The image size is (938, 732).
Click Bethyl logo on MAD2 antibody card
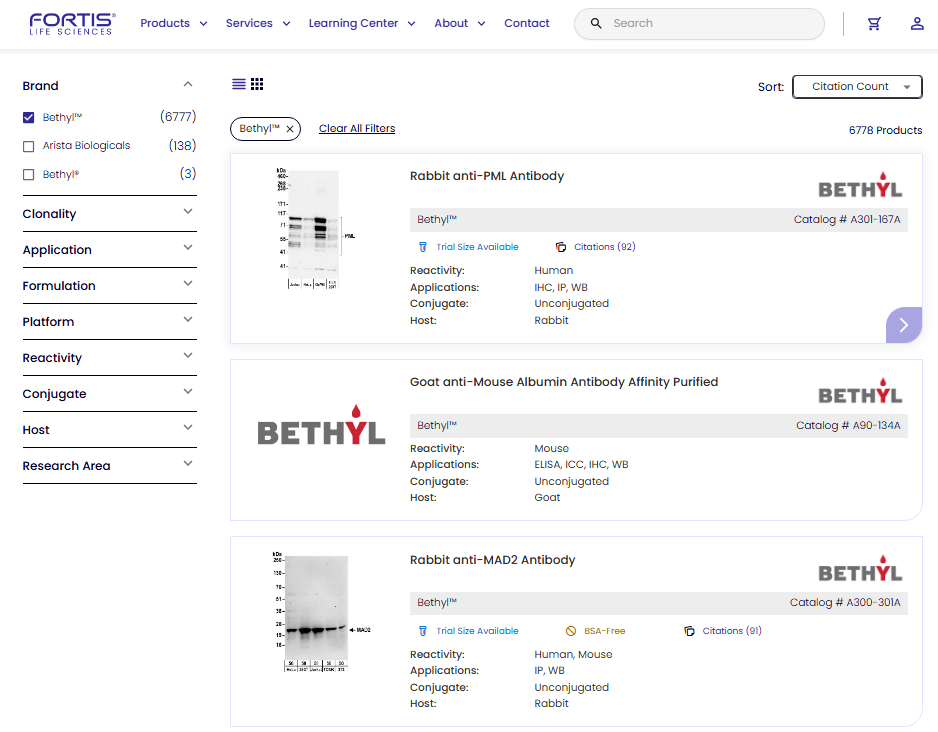(x=860, y=570)
